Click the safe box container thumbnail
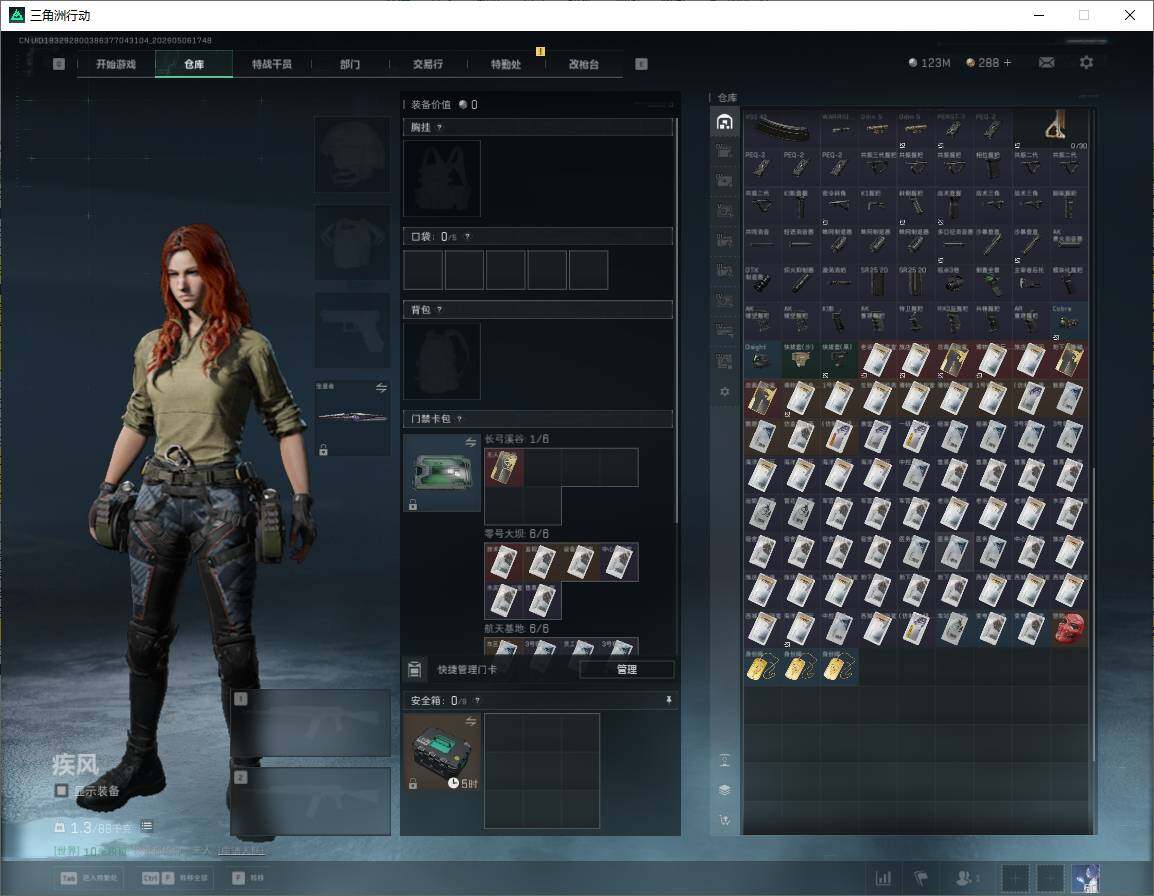This screenshot has width=1154, height=896. pos(442,753)
